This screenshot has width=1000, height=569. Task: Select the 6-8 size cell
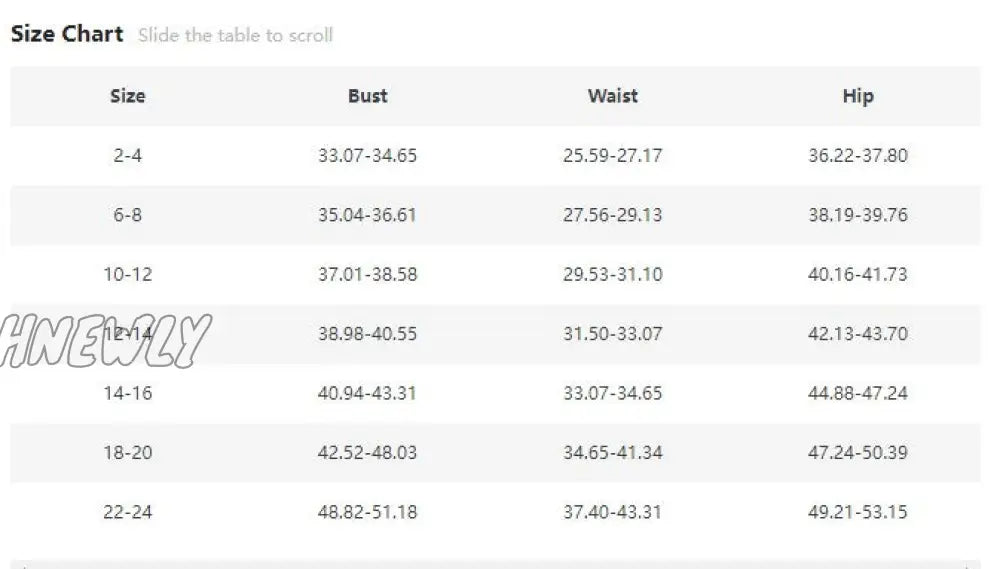click(x=128, y=214)
